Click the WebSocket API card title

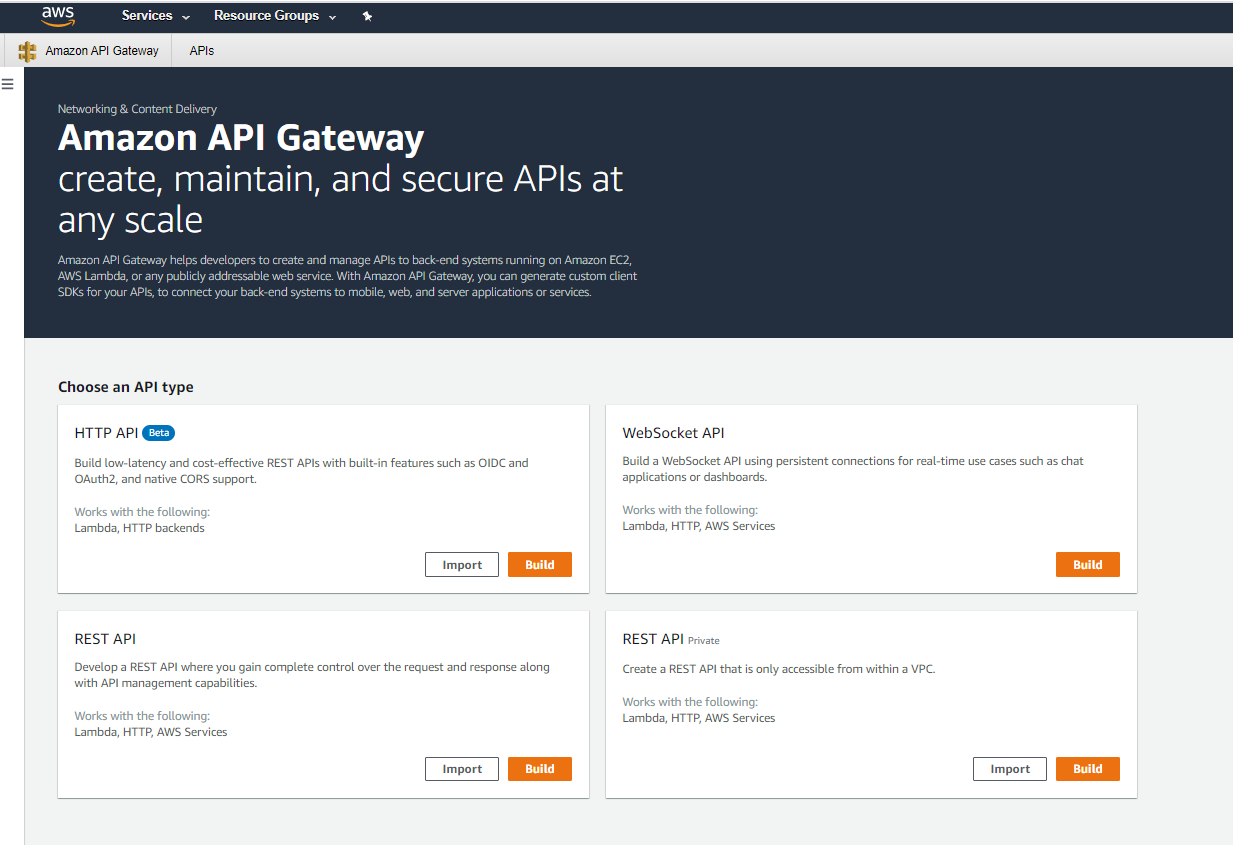pos(673,433)
